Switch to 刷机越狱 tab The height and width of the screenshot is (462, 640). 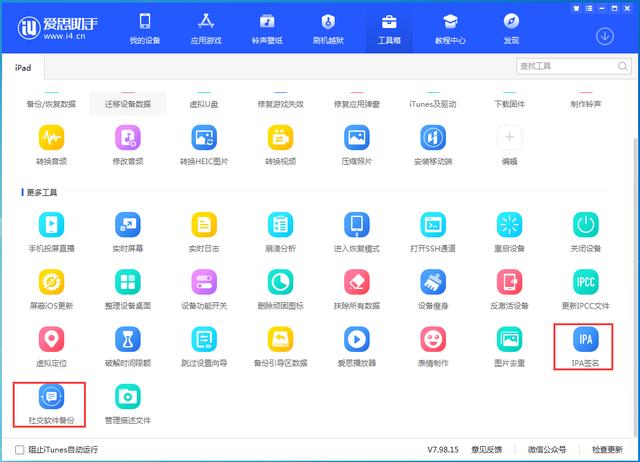(328, 29)
